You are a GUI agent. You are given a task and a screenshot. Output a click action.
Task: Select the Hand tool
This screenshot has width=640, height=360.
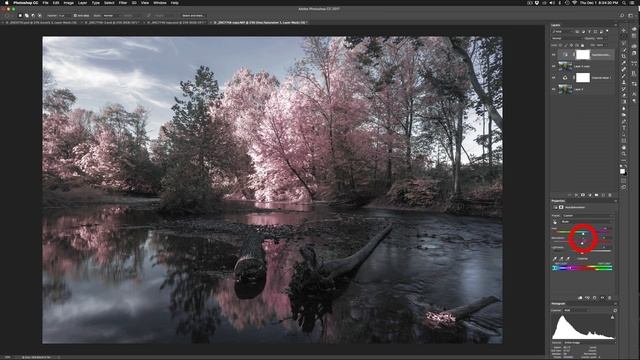624,147
